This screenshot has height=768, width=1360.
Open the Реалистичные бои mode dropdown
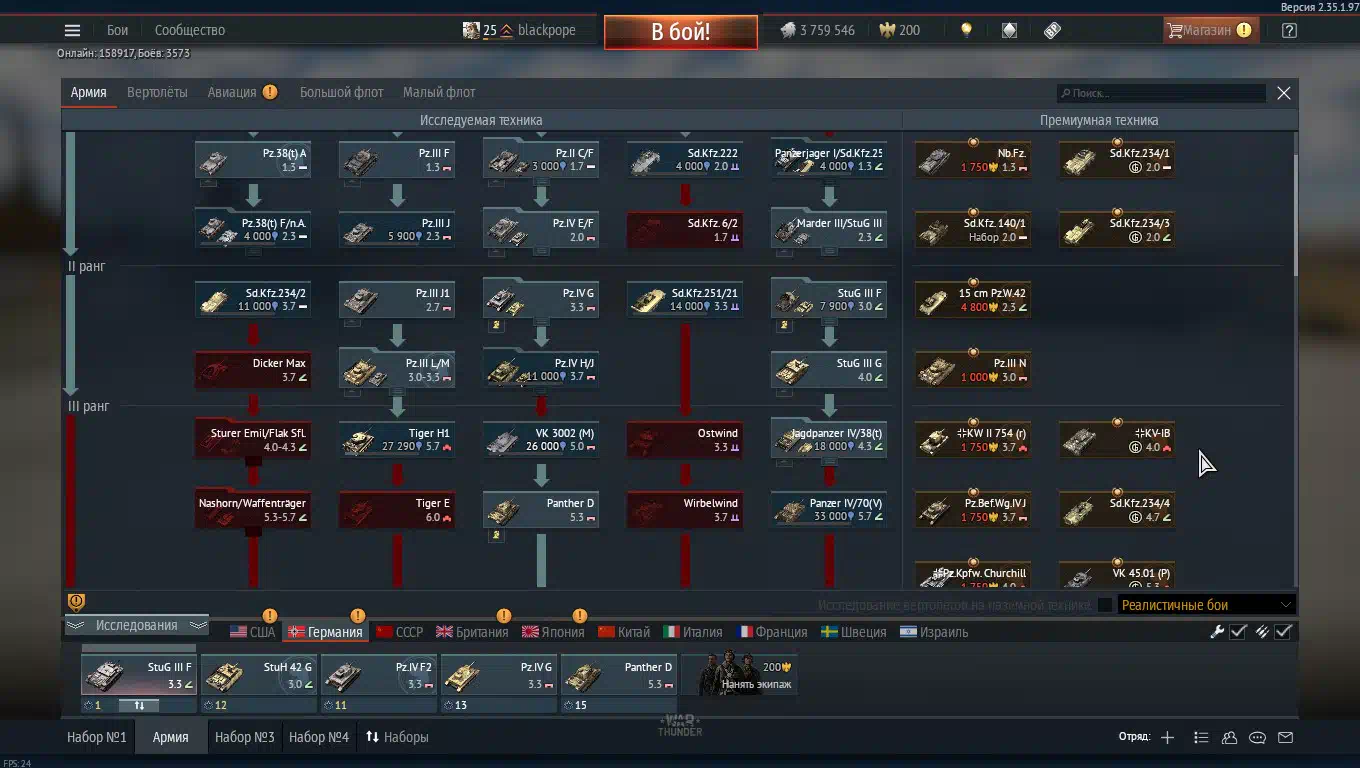click(1207, 605)
